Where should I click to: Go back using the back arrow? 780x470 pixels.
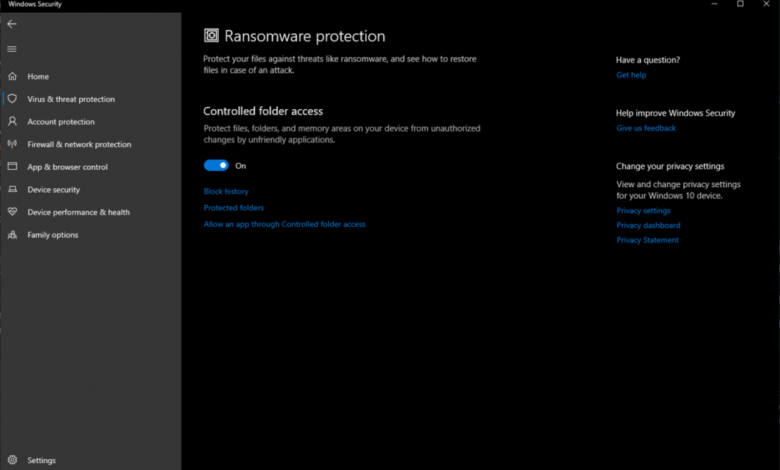point(12,24)
